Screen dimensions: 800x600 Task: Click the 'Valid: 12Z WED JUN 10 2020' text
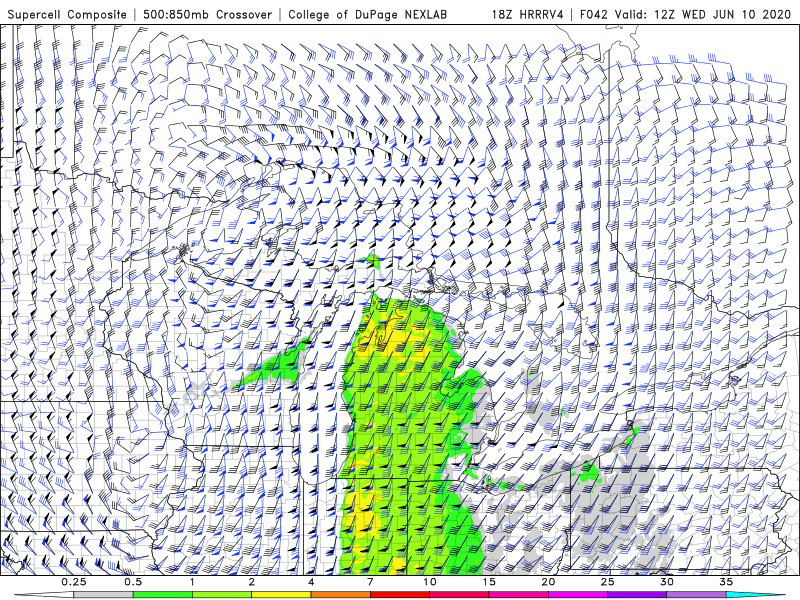tap(703, 14)
